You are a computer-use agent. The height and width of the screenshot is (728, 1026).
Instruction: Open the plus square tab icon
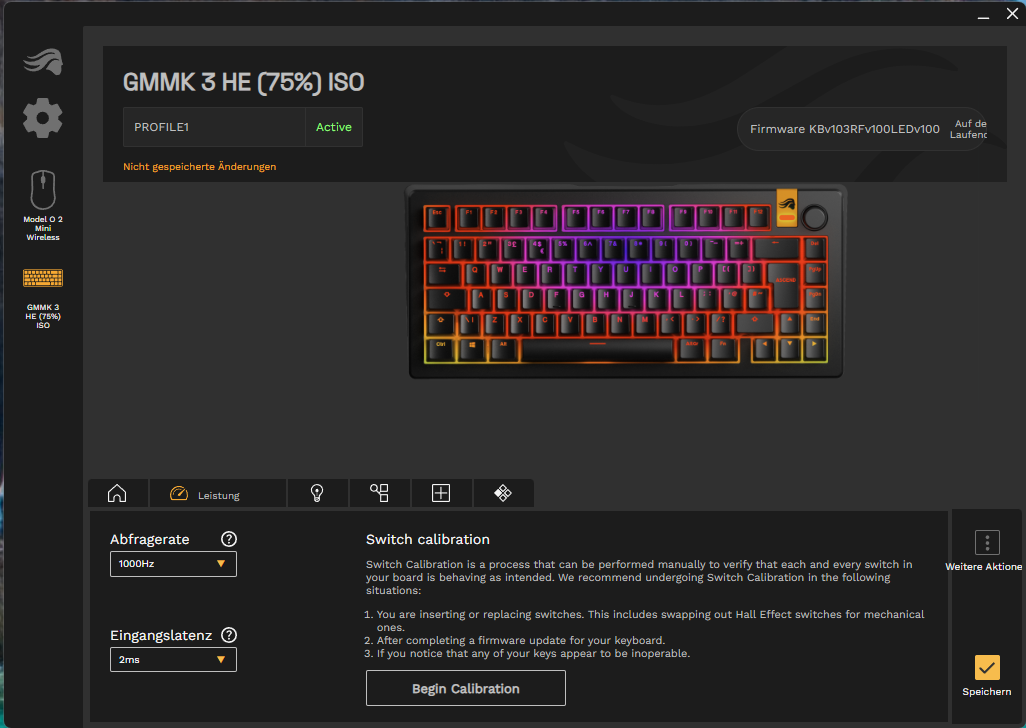pos(441,493)
